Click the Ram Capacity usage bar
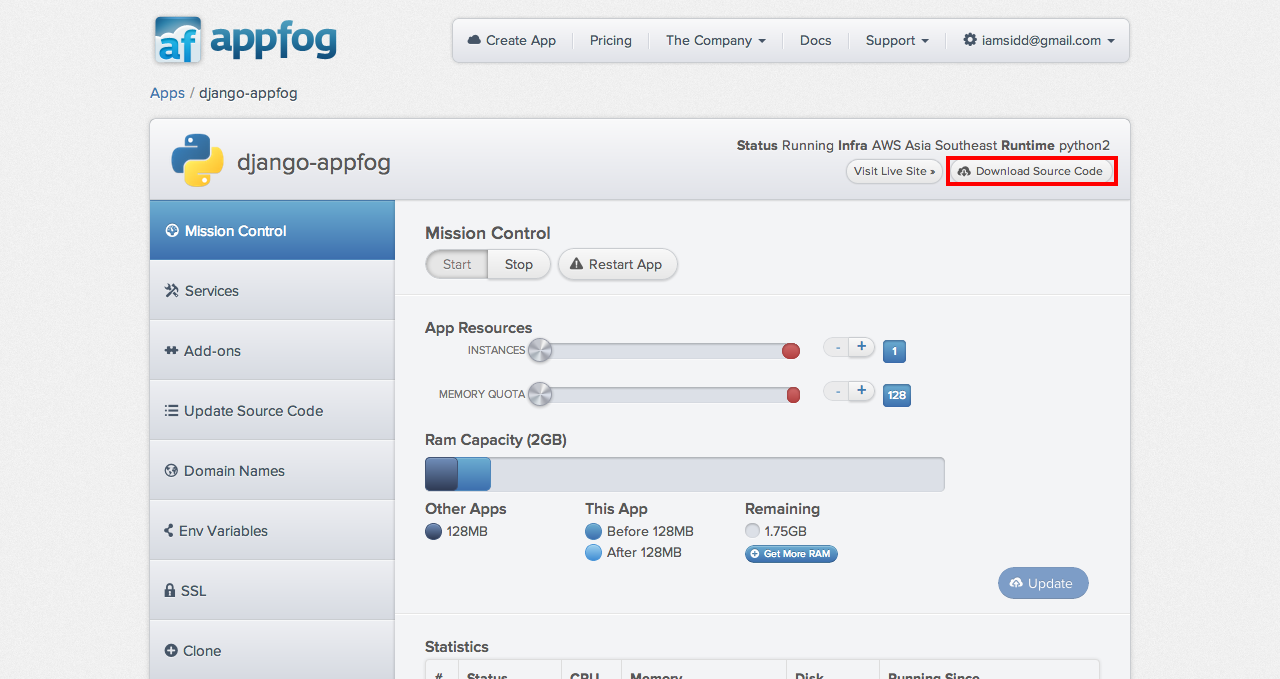 (685, 474)
